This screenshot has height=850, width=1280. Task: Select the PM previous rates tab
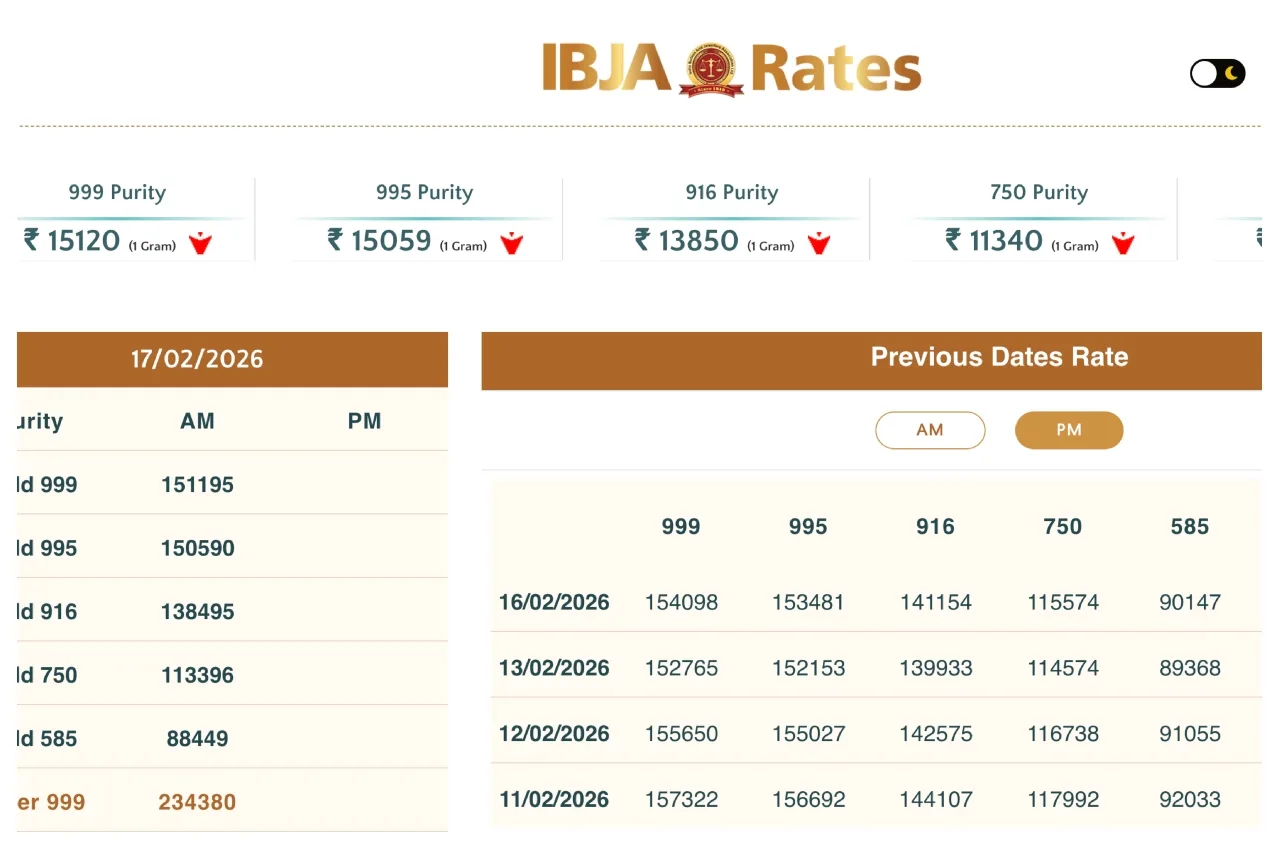(x=1069, y=430)
